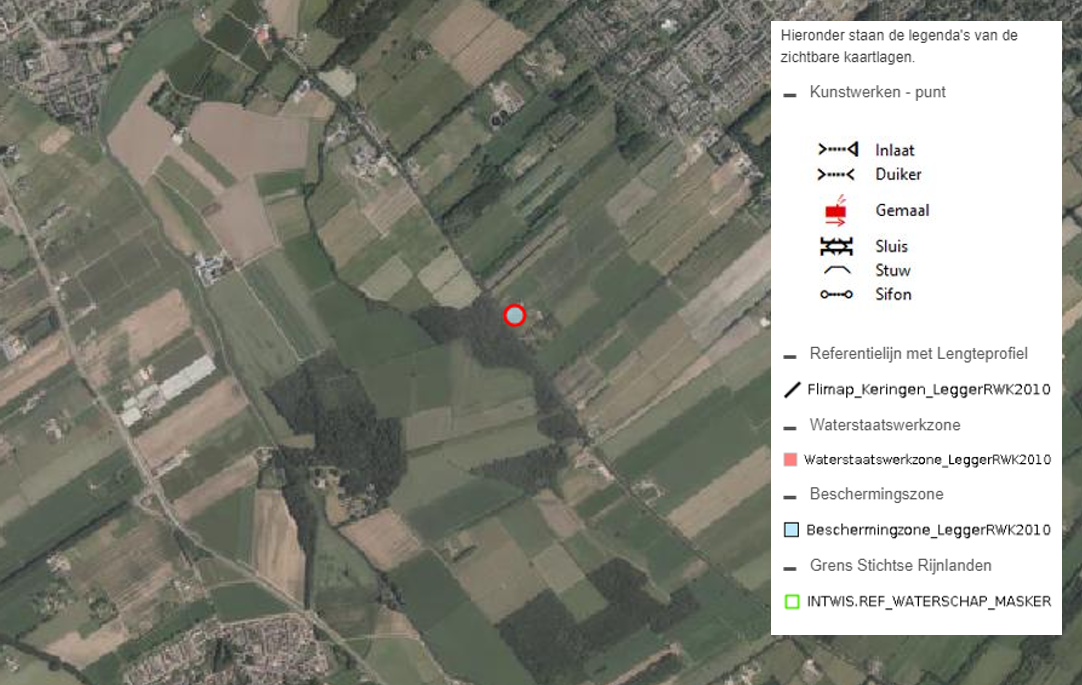
Task: Click the Flimap_Keringen_LeggerRWK2010 label
Action: (x=929, y=390)
